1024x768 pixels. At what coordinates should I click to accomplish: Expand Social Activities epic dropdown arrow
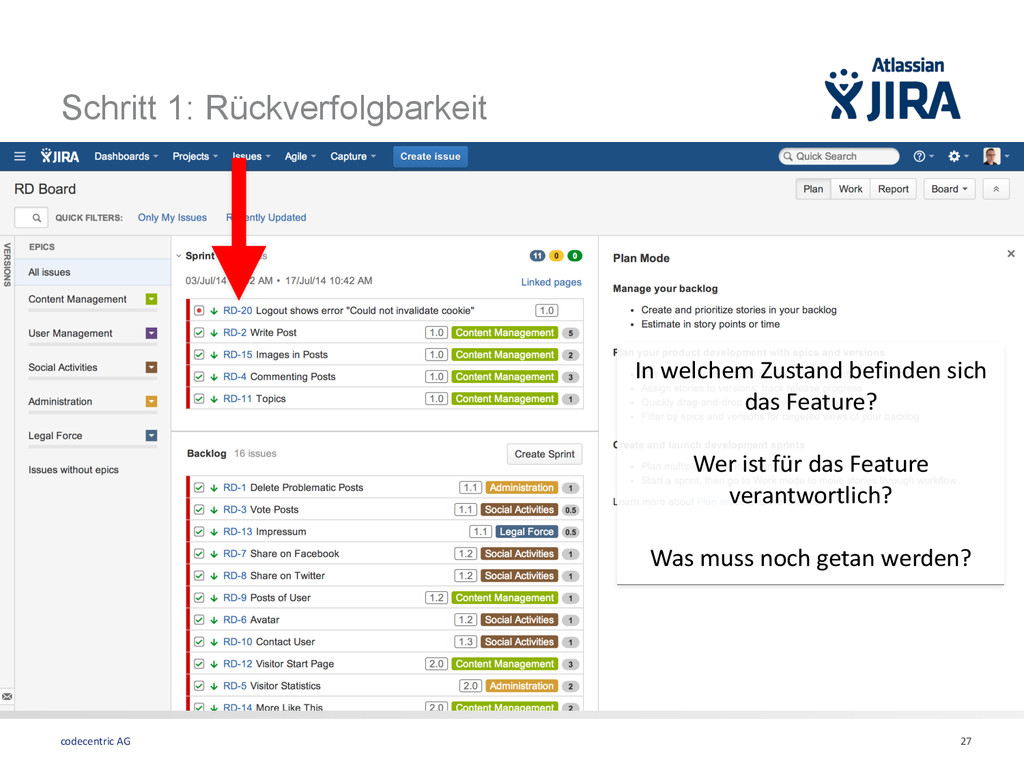point(152,367)
